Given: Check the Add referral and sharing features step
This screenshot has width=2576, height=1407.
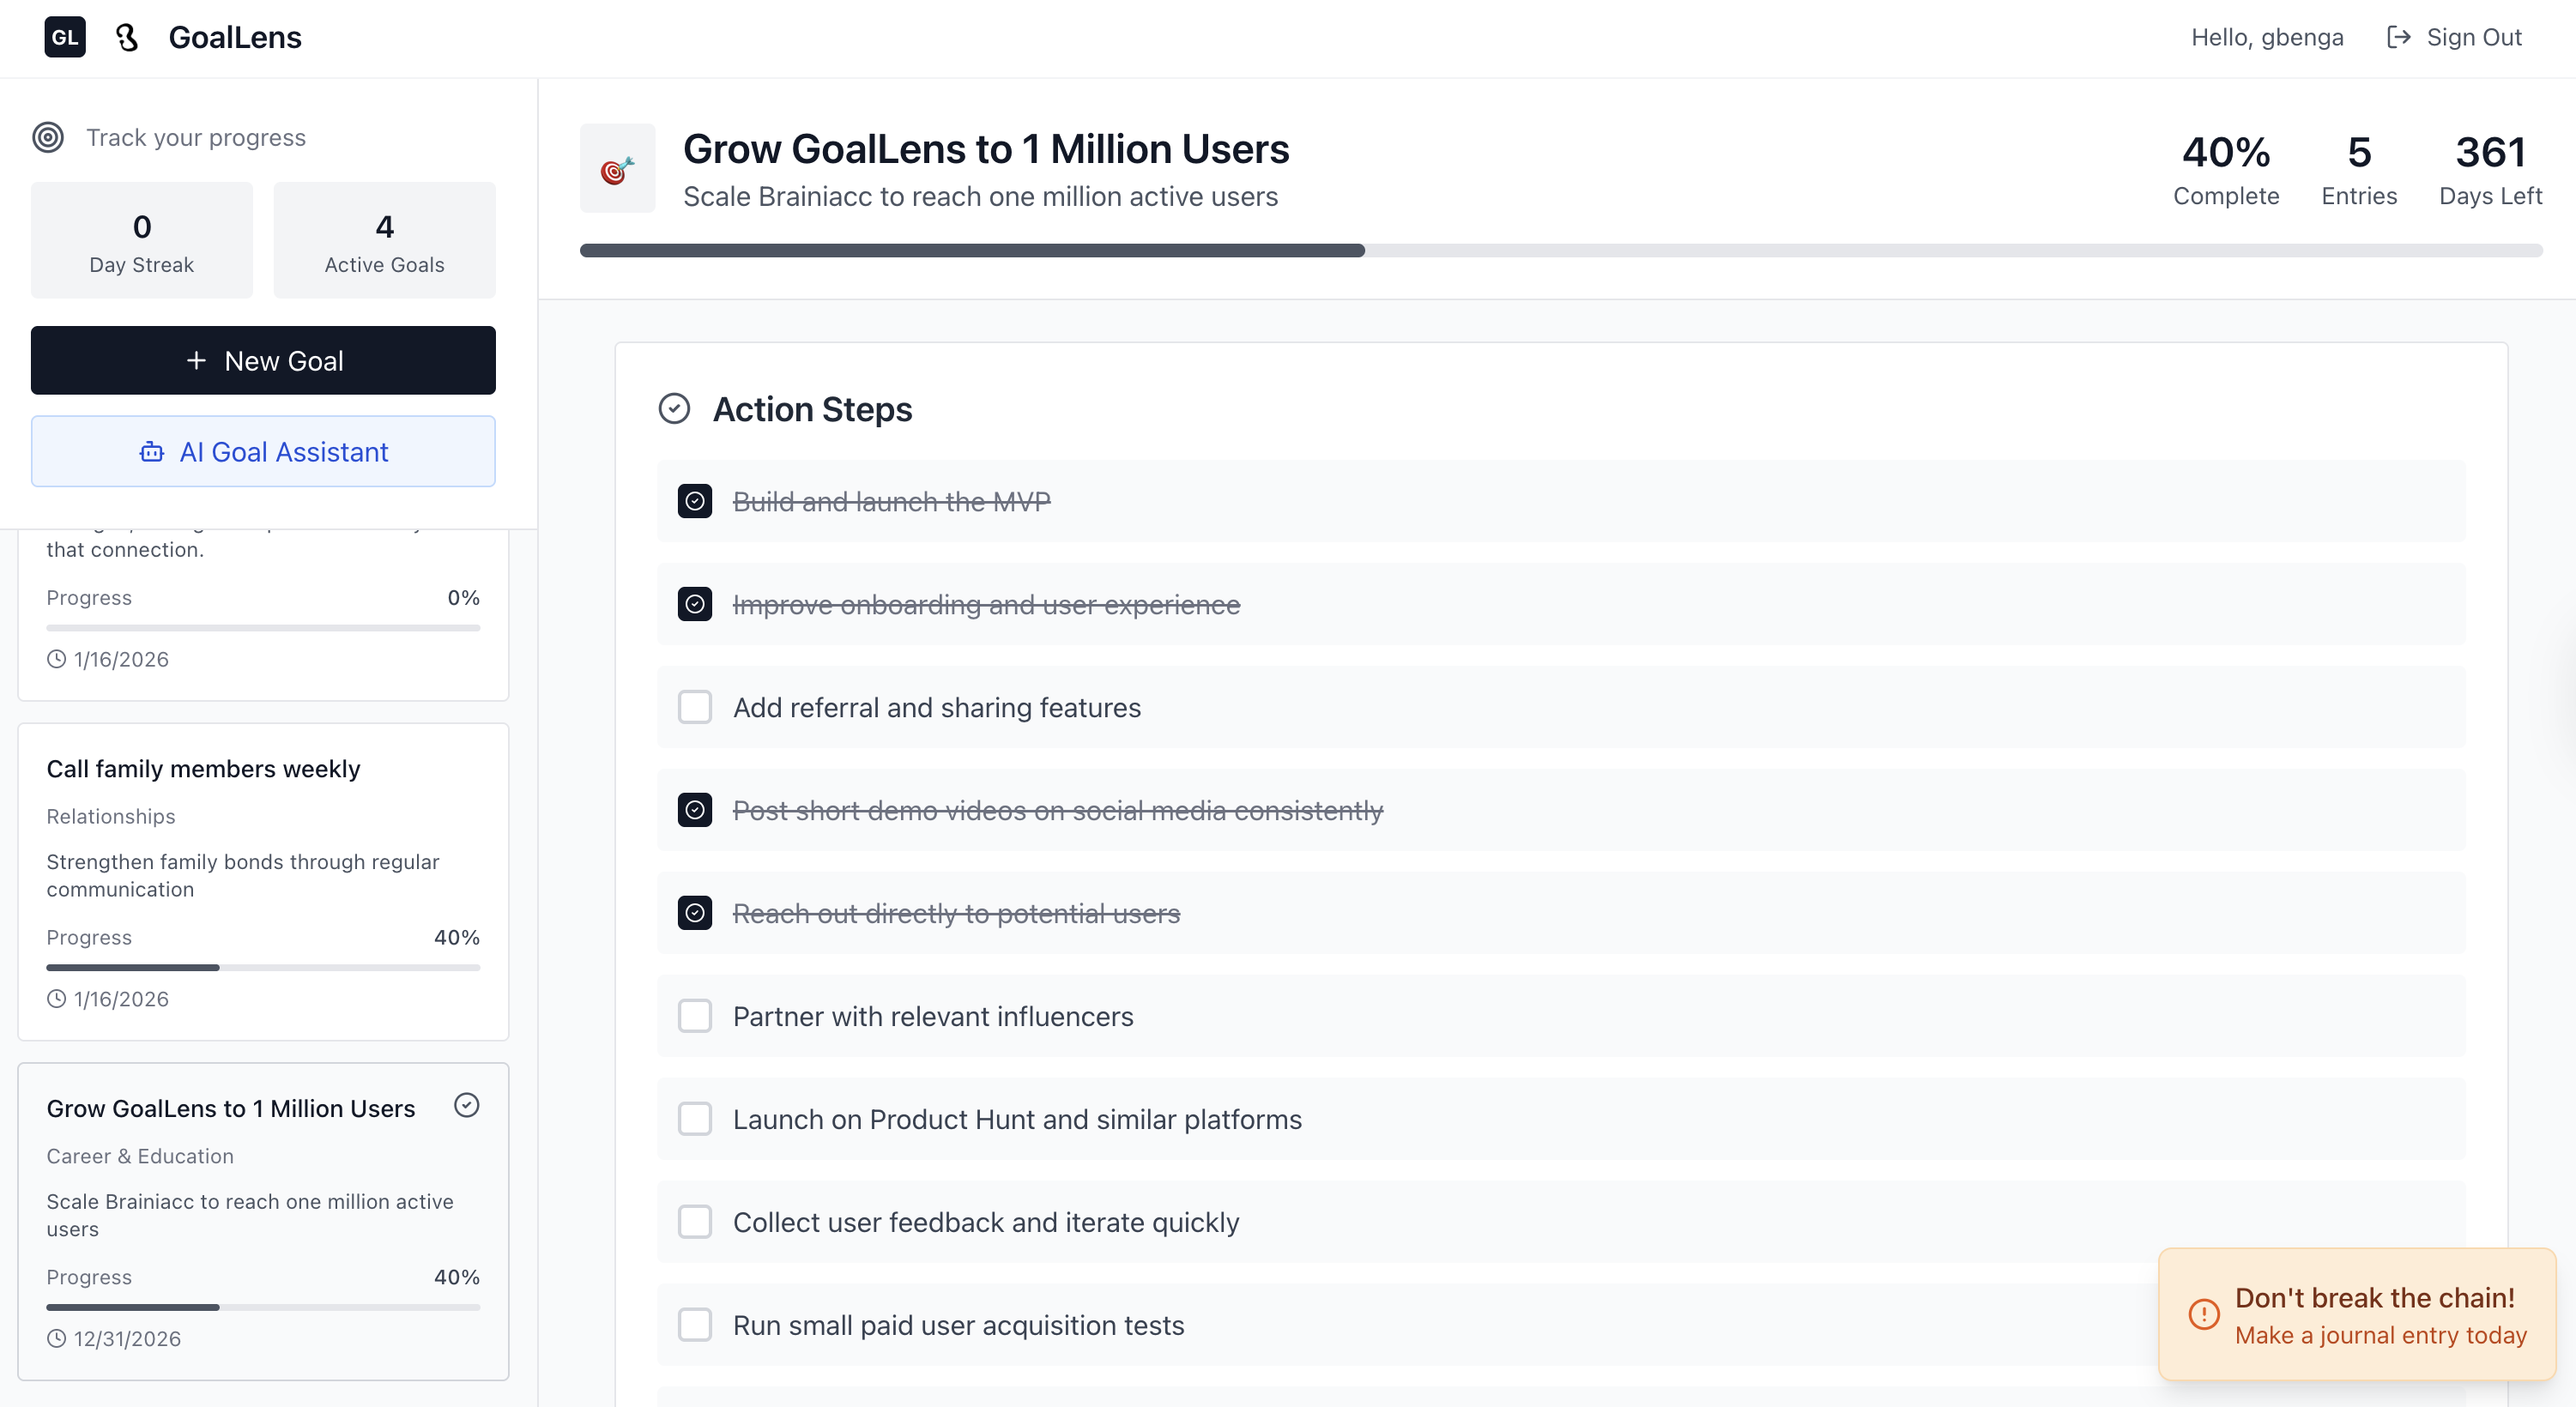Looking at the screenshot, I should (695, 707).
